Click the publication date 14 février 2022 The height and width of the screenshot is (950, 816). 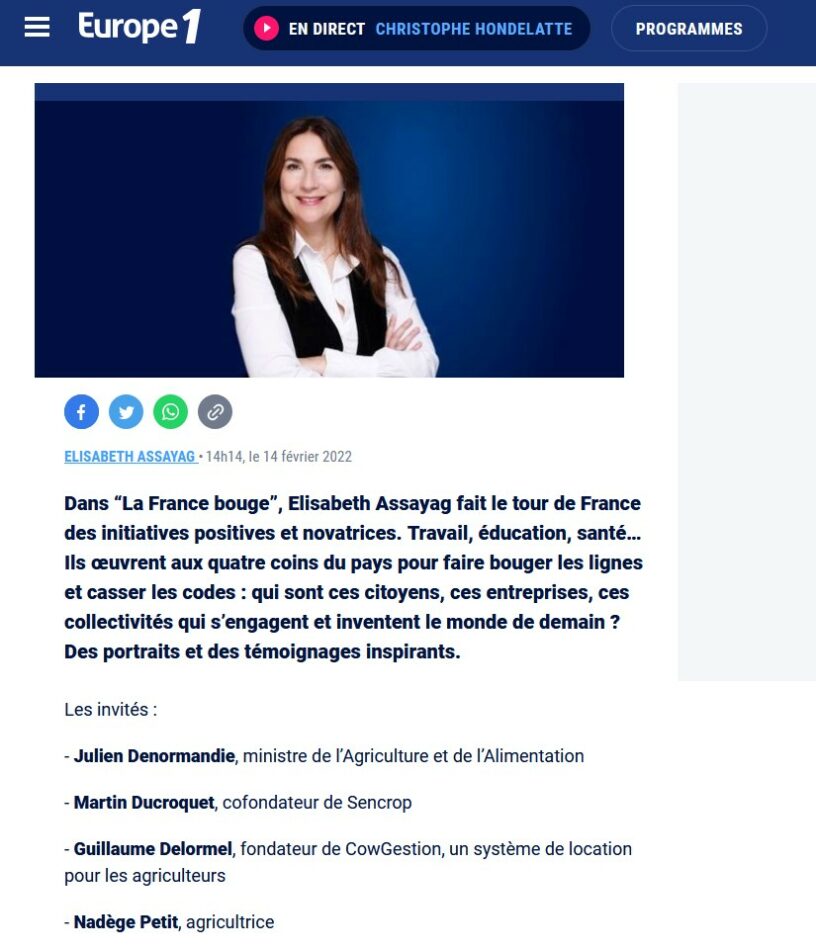(x=308, y=457)
